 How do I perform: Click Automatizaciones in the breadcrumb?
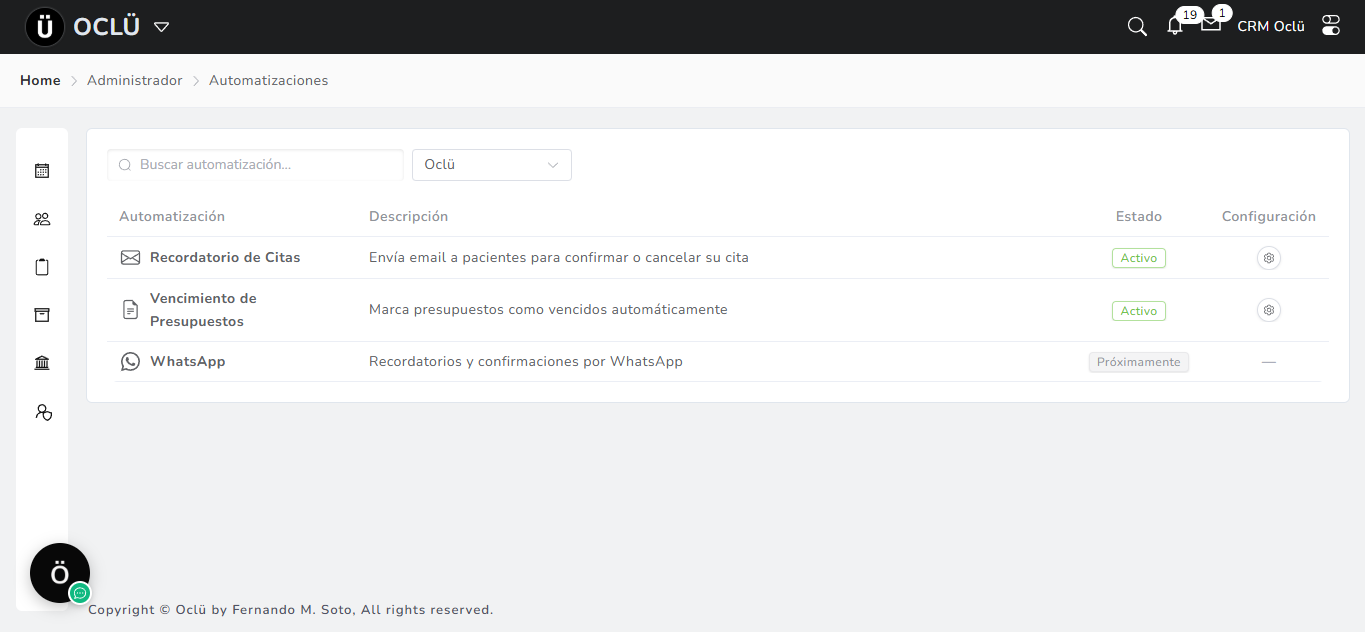coord(268,80)
